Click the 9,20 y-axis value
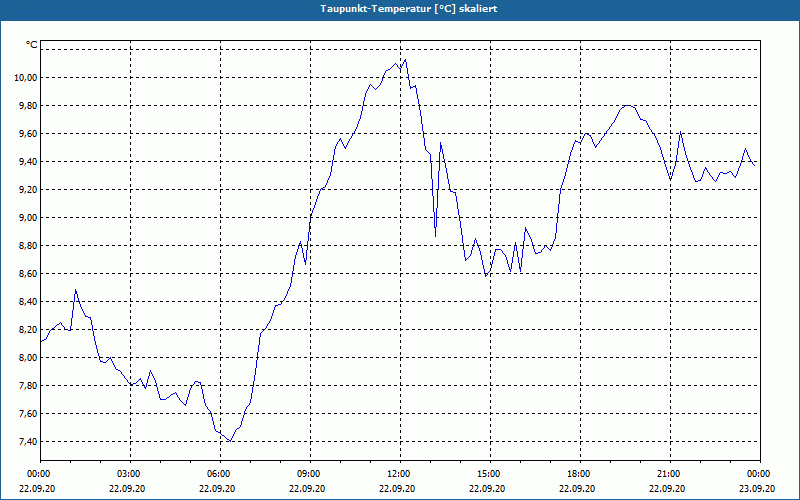Viewport: 800px width, 500px height. coord(28,190)
